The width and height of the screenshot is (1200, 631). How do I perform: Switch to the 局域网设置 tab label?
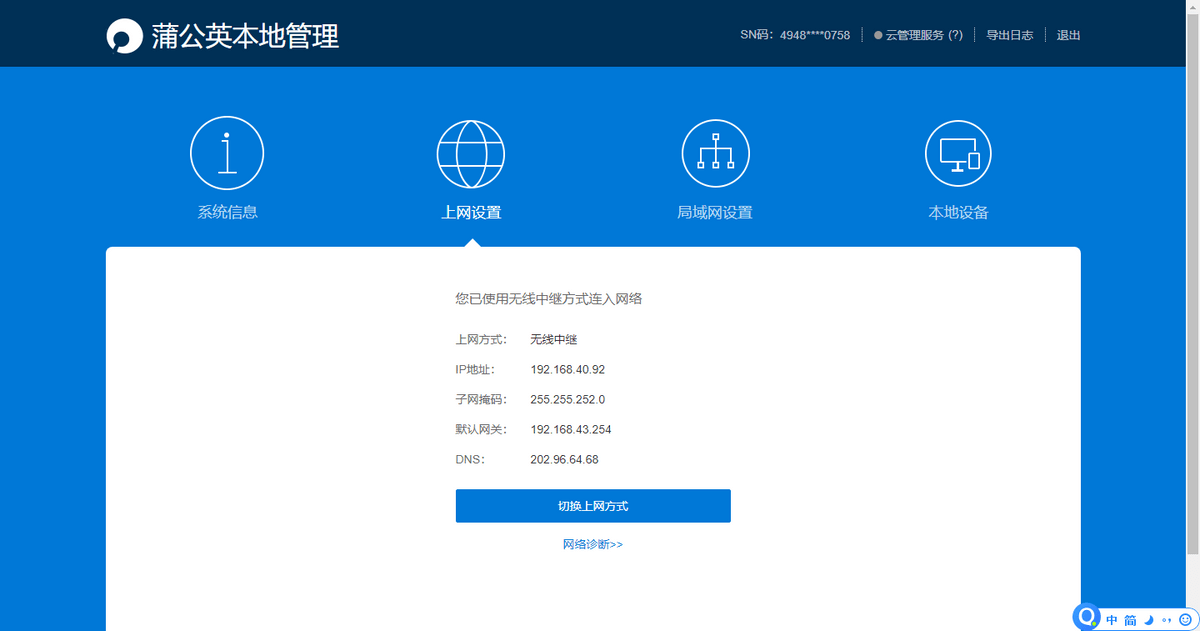pos(715,212)
